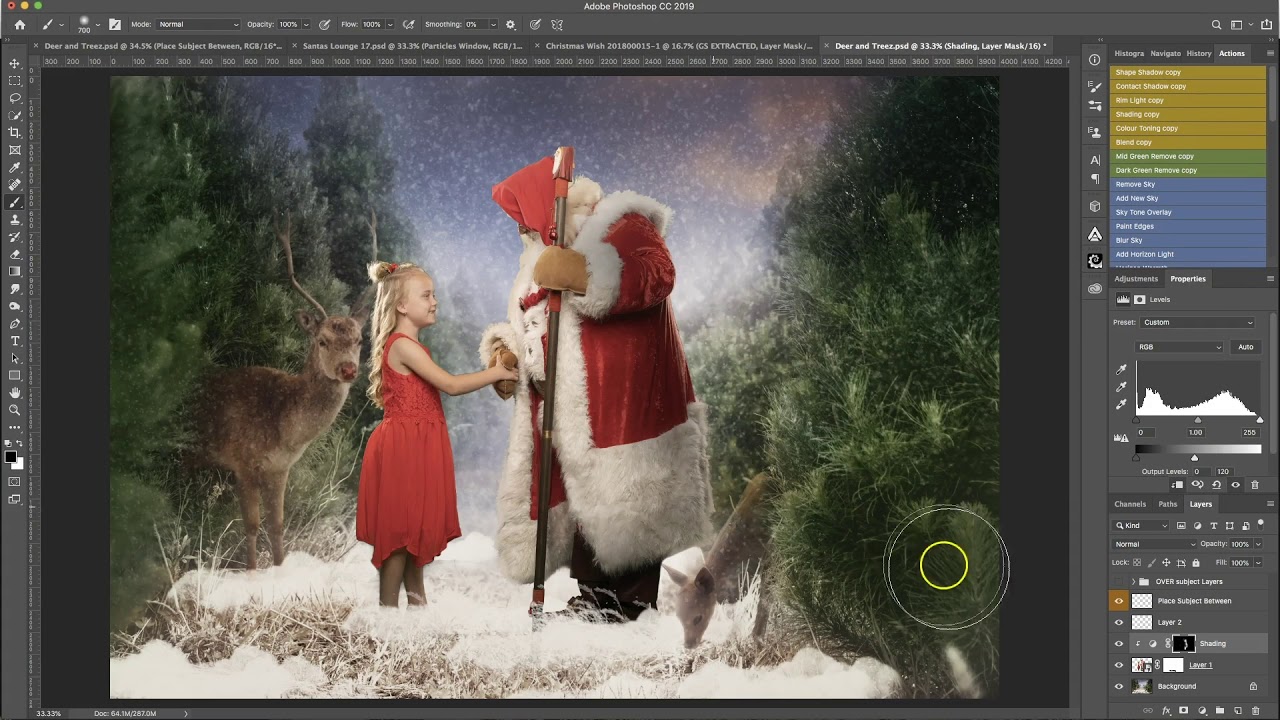The image size is (1280, 720).
Task: Create new group with folder icon
Action: (1220, 711)
